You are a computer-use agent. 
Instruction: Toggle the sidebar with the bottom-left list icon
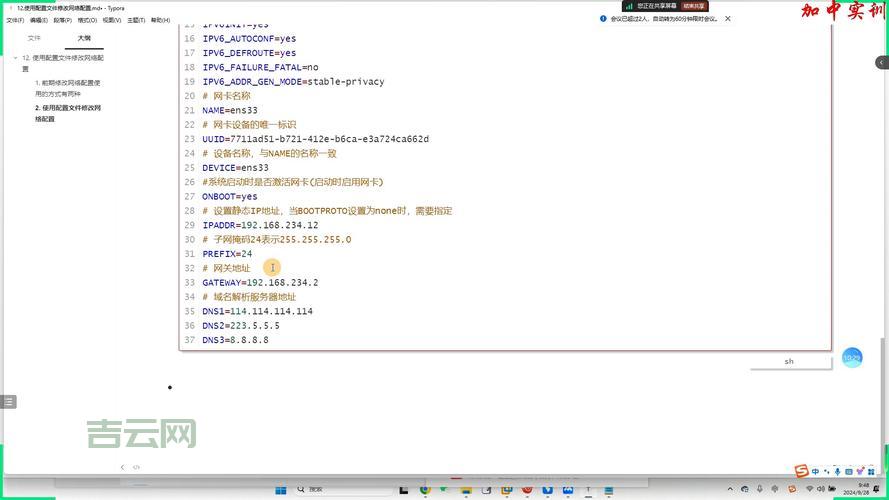click(9, 401)
